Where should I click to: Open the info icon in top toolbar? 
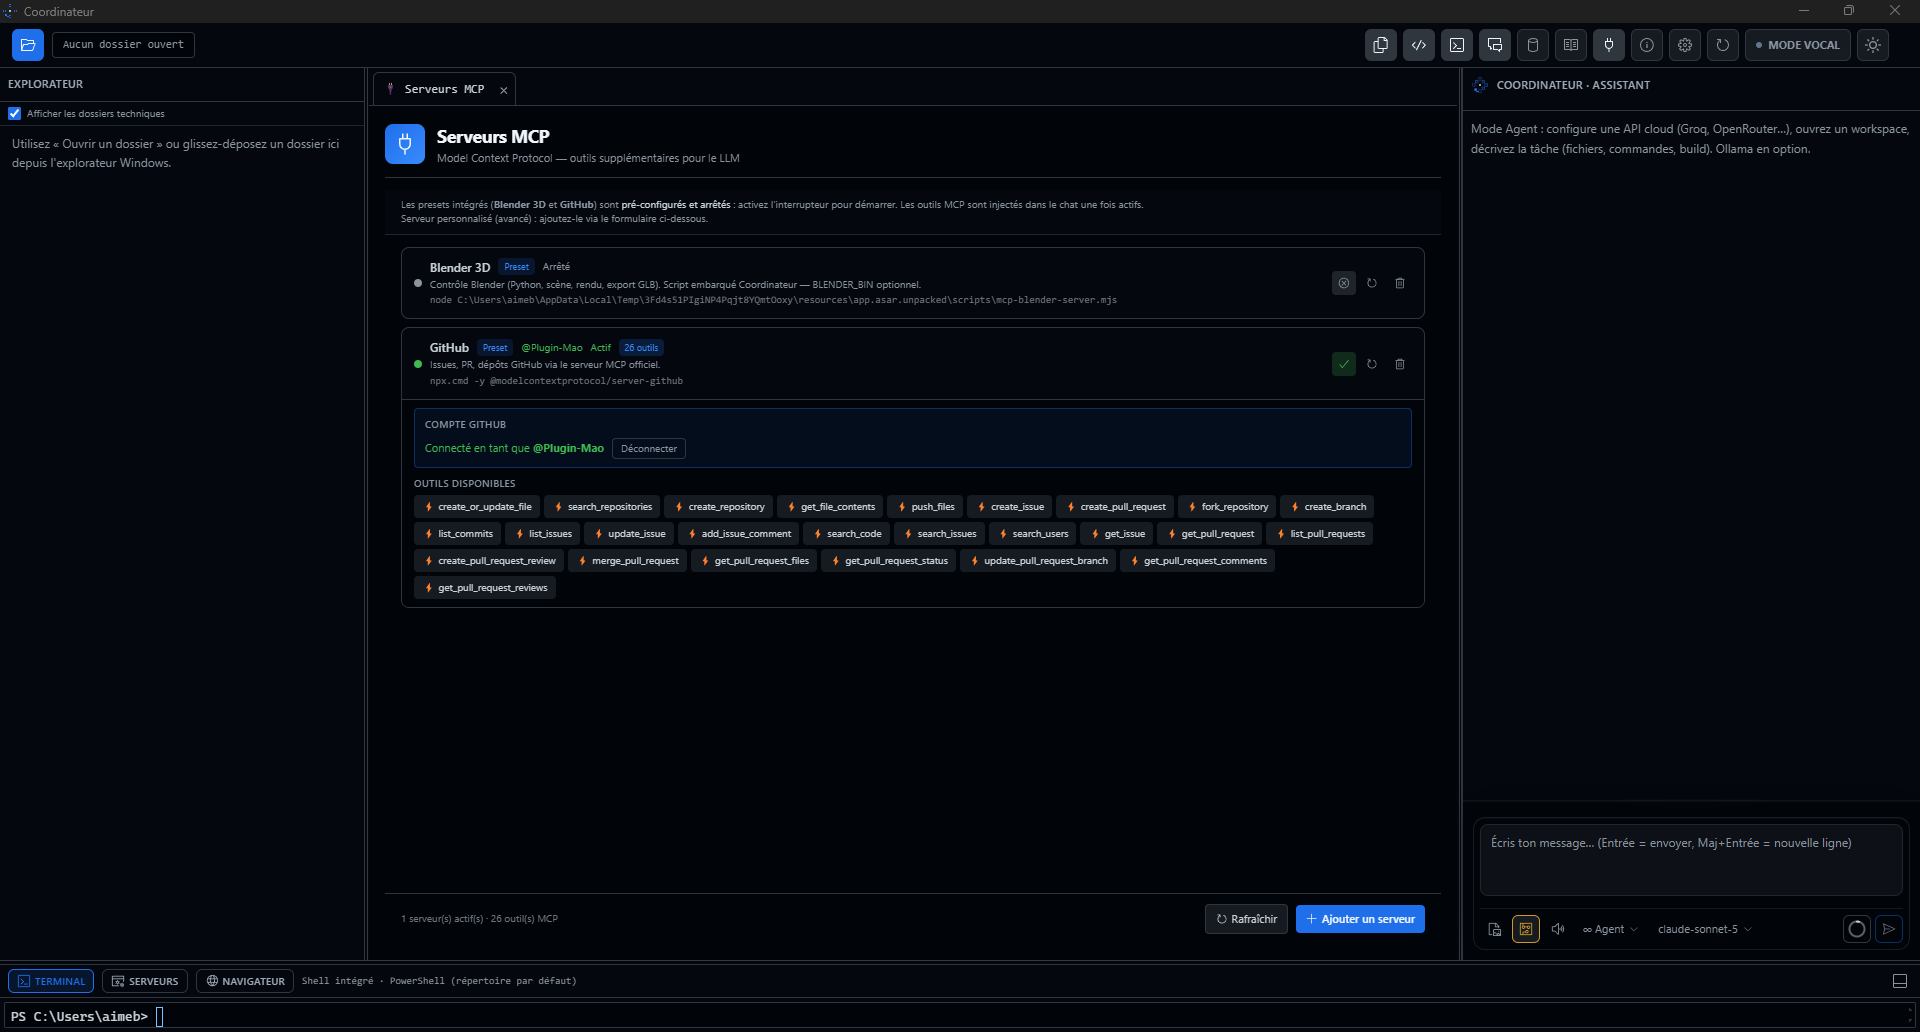tap(1647, 45)
